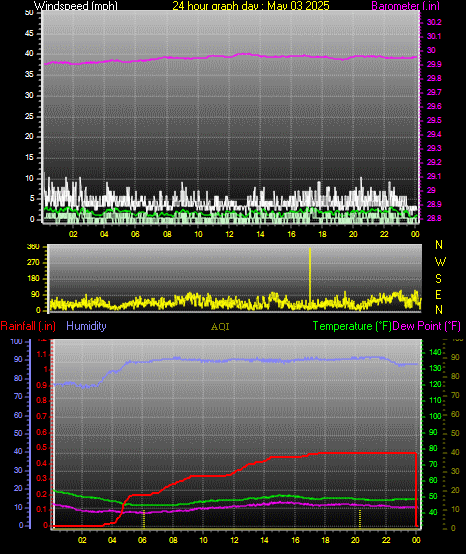Click the red rainfall drop at midnight
The image size is (466, 554).
click(416, 489)
